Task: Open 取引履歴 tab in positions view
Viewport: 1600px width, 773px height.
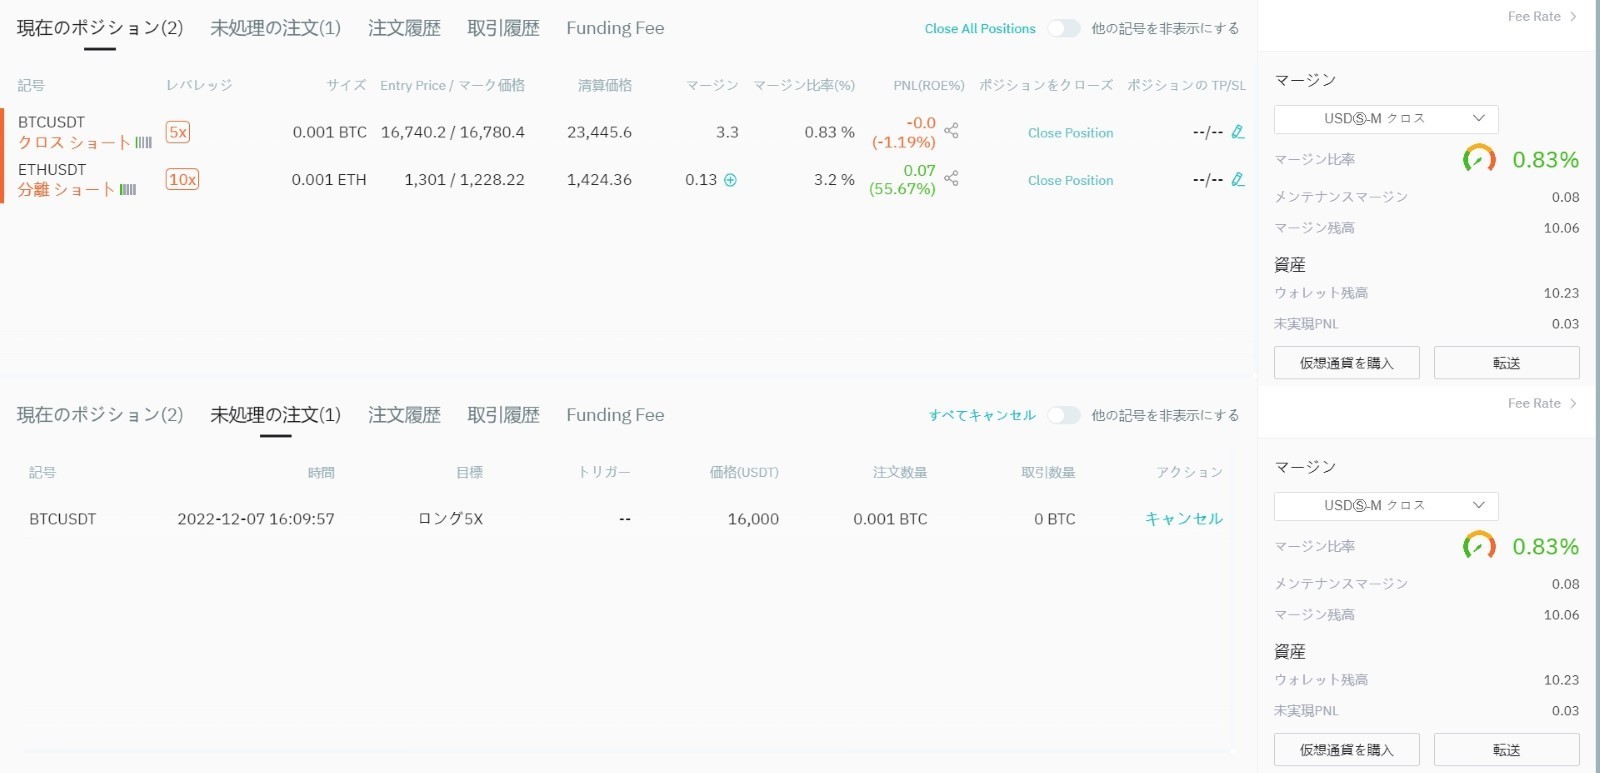Action: (x=503, y=28)
